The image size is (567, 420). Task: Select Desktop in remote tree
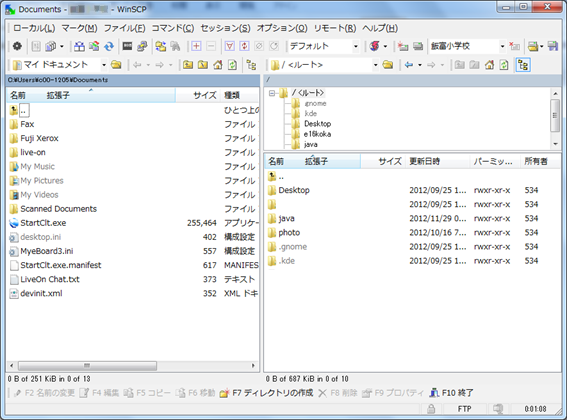317,124
